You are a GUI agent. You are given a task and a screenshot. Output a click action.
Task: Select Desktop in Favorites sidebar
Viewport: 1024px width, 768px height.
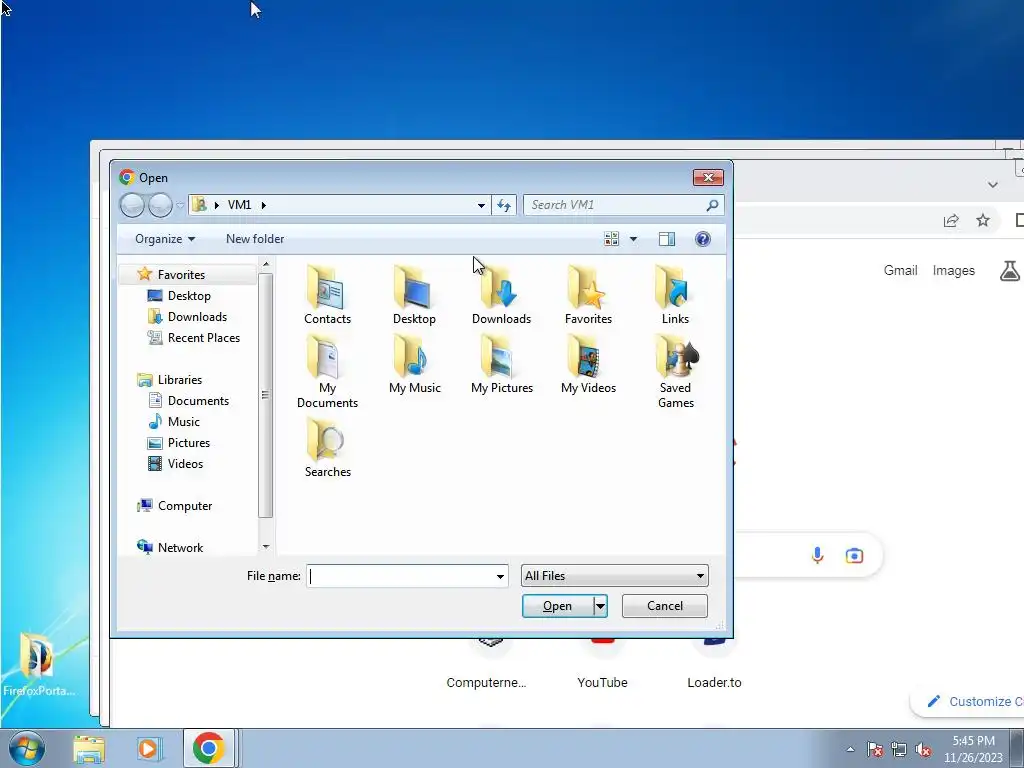[x=189, y=296]
